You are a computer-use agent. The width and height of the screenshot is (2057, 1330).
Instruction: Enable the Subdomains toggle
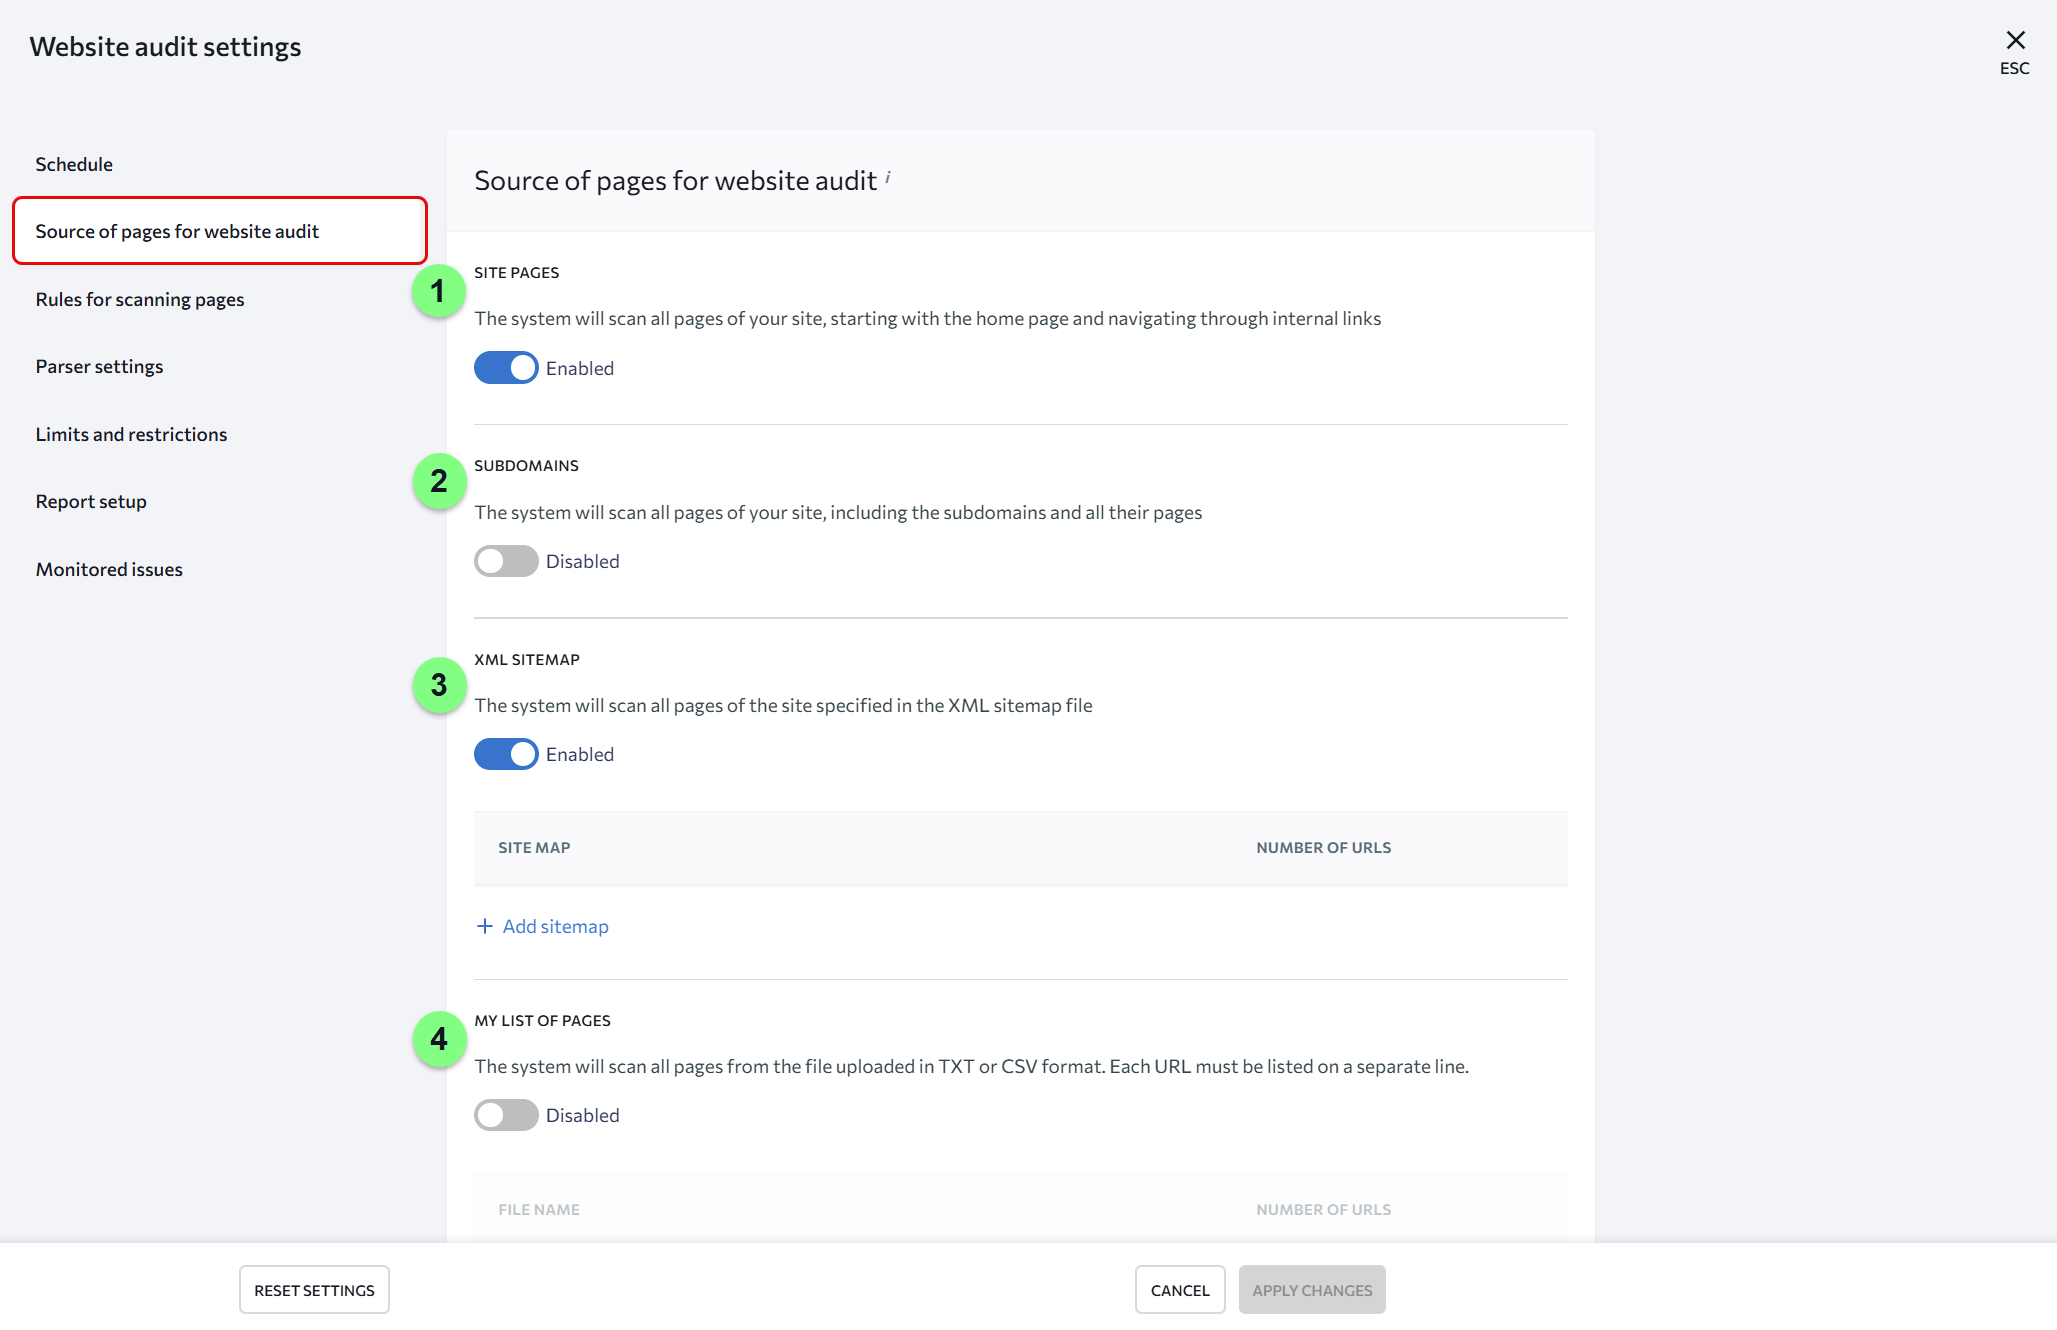coord(506,561)
